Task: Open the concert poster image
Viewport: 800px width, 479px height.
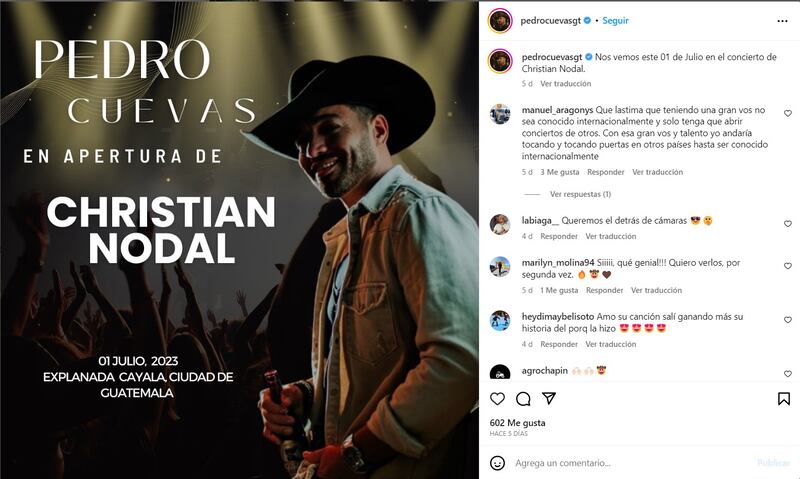Action: coord(239,240)
